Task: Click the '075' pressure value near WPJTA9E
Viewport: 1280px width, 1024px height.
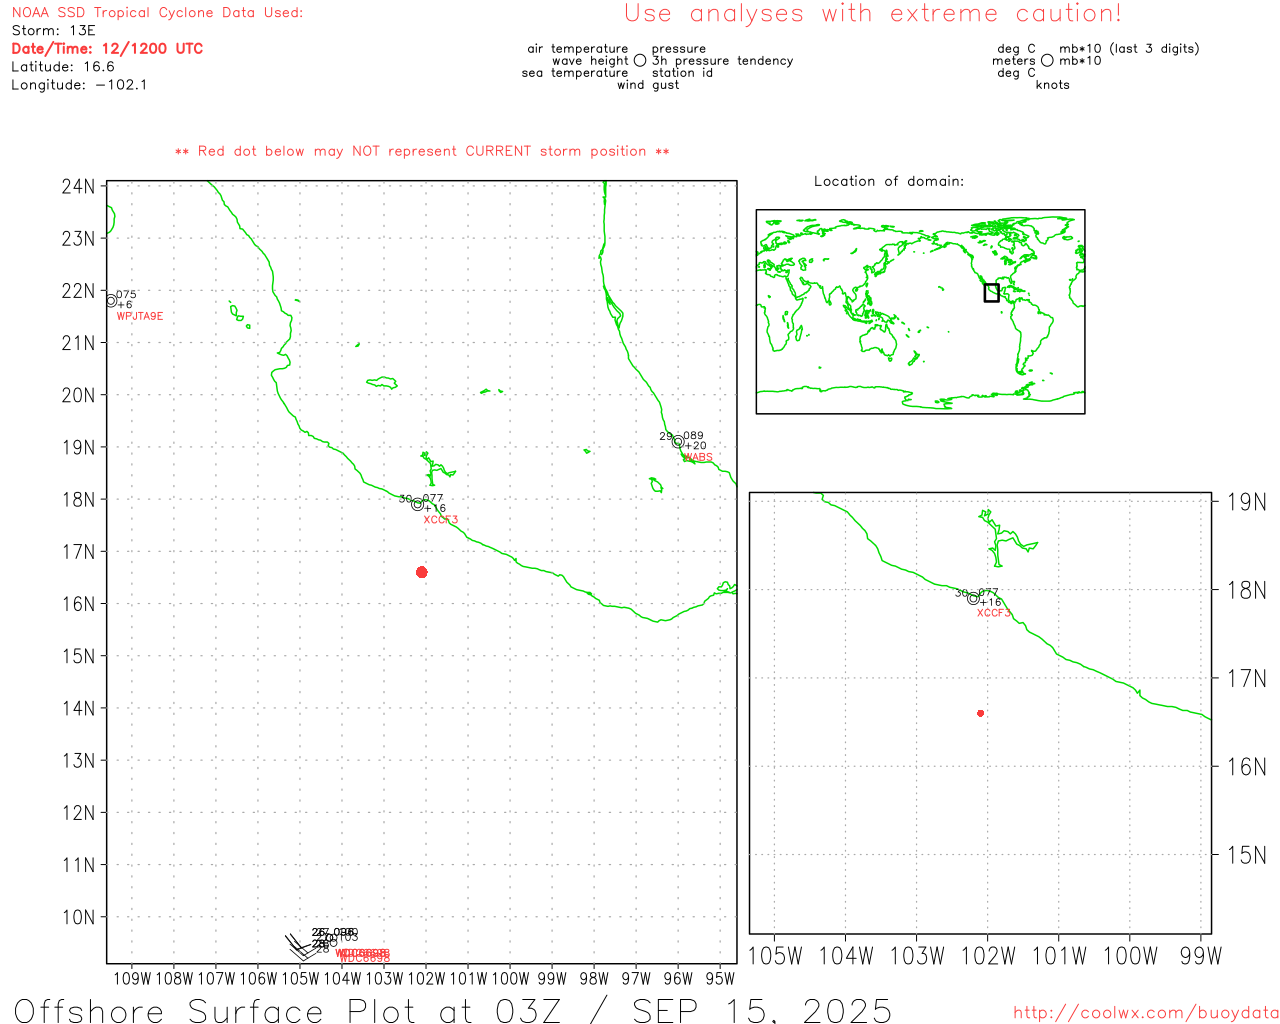Action: 126,295
